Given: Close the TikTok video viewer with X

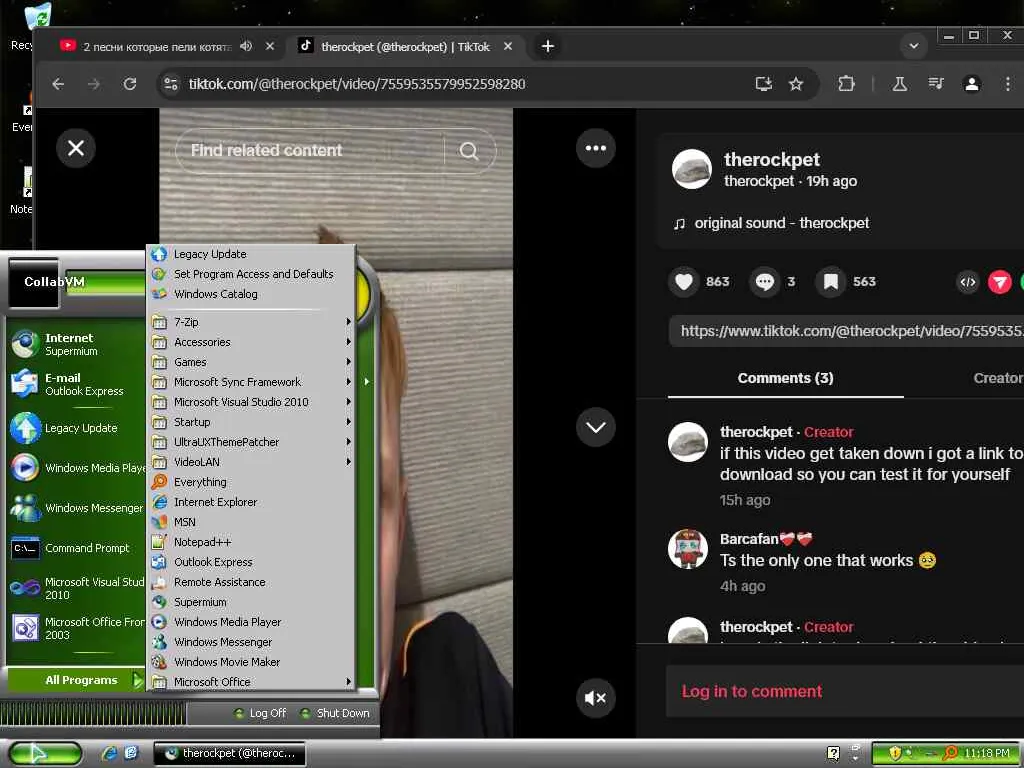Looking at the screenshot, I should tap(76, 148).
